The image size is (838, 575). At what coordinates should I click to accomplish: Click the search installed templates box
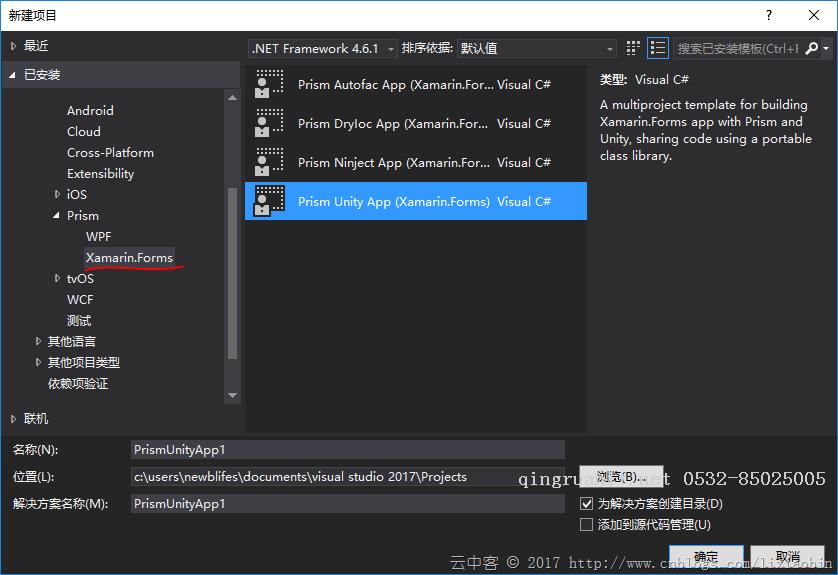tap(738, 49)
